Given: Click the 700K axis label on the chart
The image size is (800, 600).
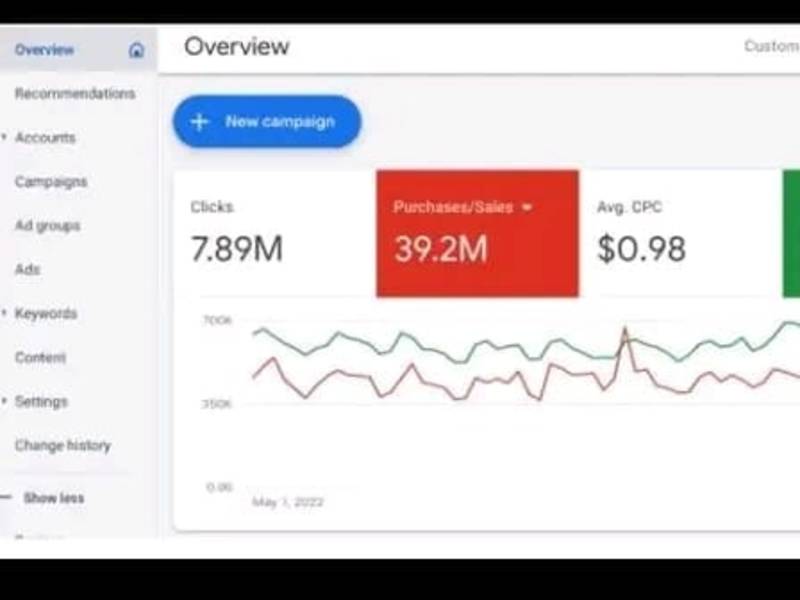Looking at the screenshot, I should click(x=217, y=320).
